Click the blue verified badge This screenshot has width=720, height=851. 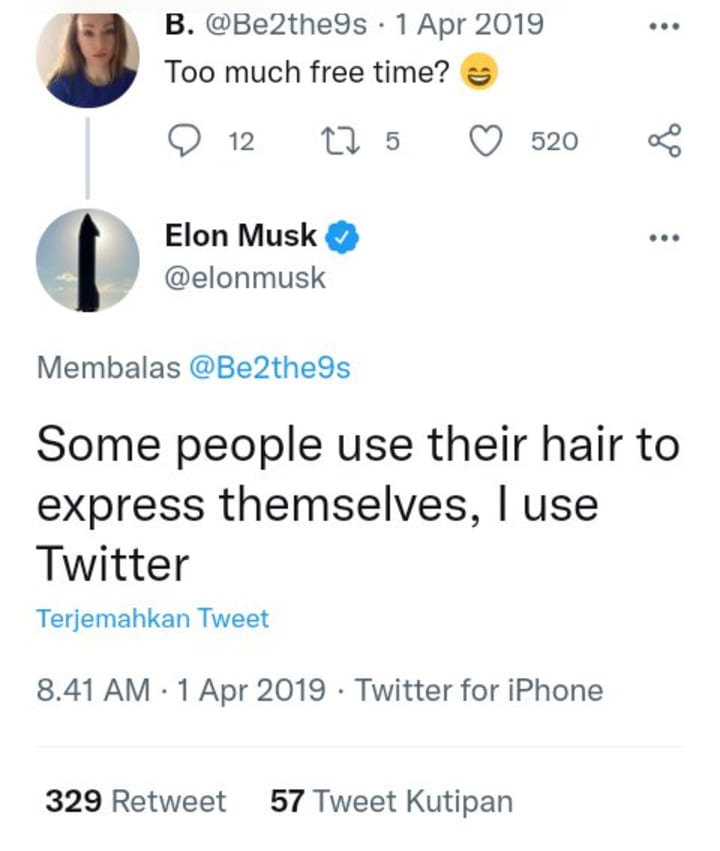coord(345,237)
